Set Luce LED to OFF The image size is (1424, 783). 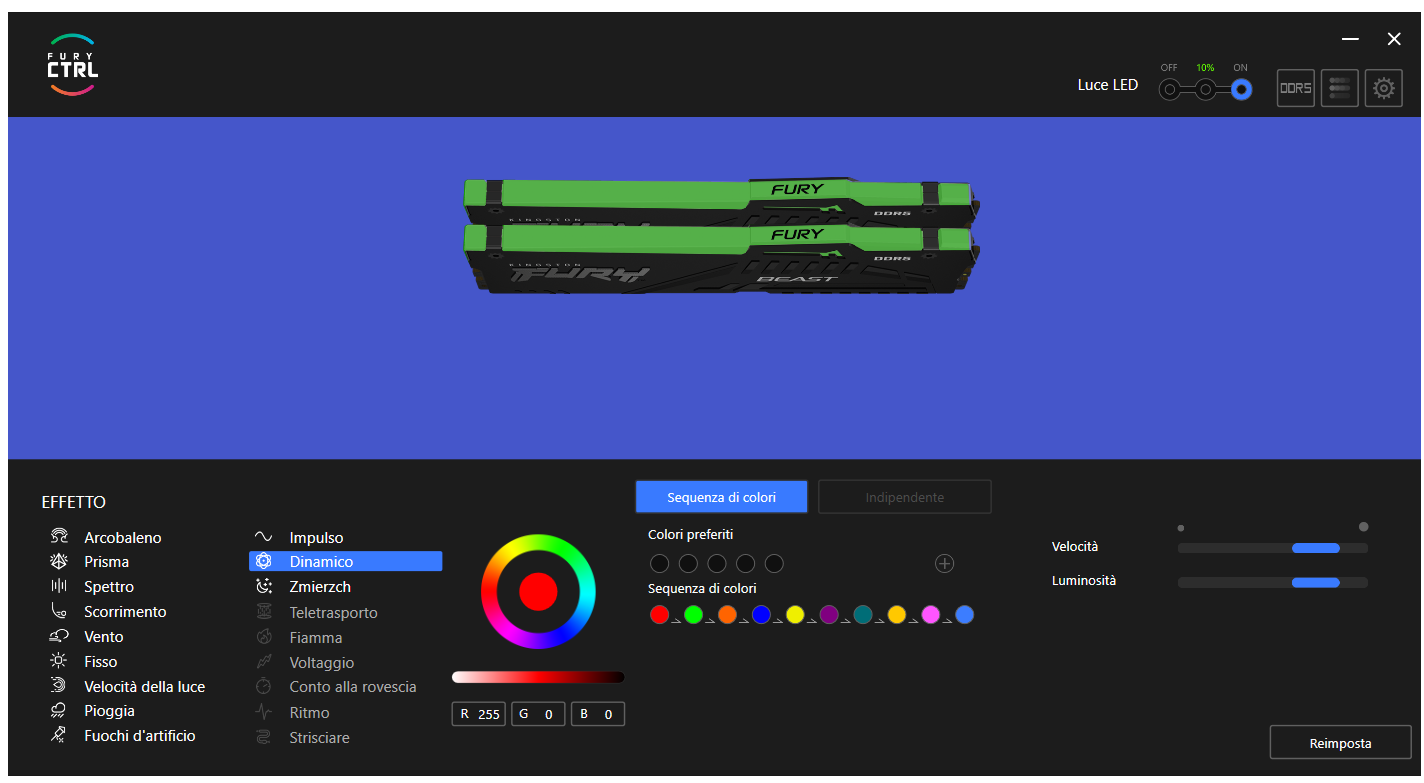point(1169,90)
